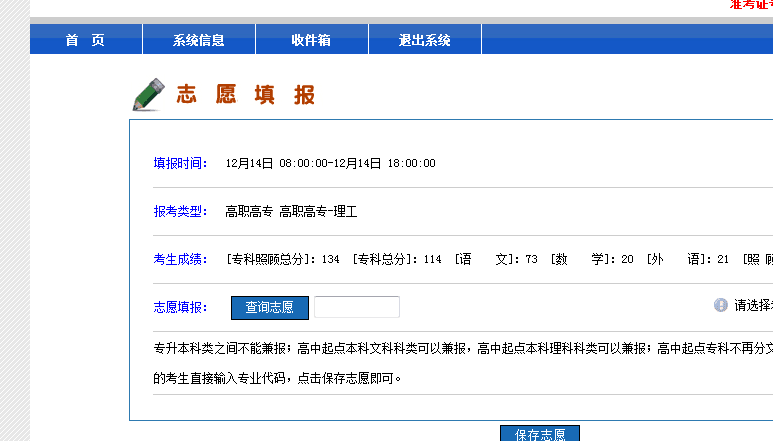Click the 外语 score value 21

(x=723, y=259)
